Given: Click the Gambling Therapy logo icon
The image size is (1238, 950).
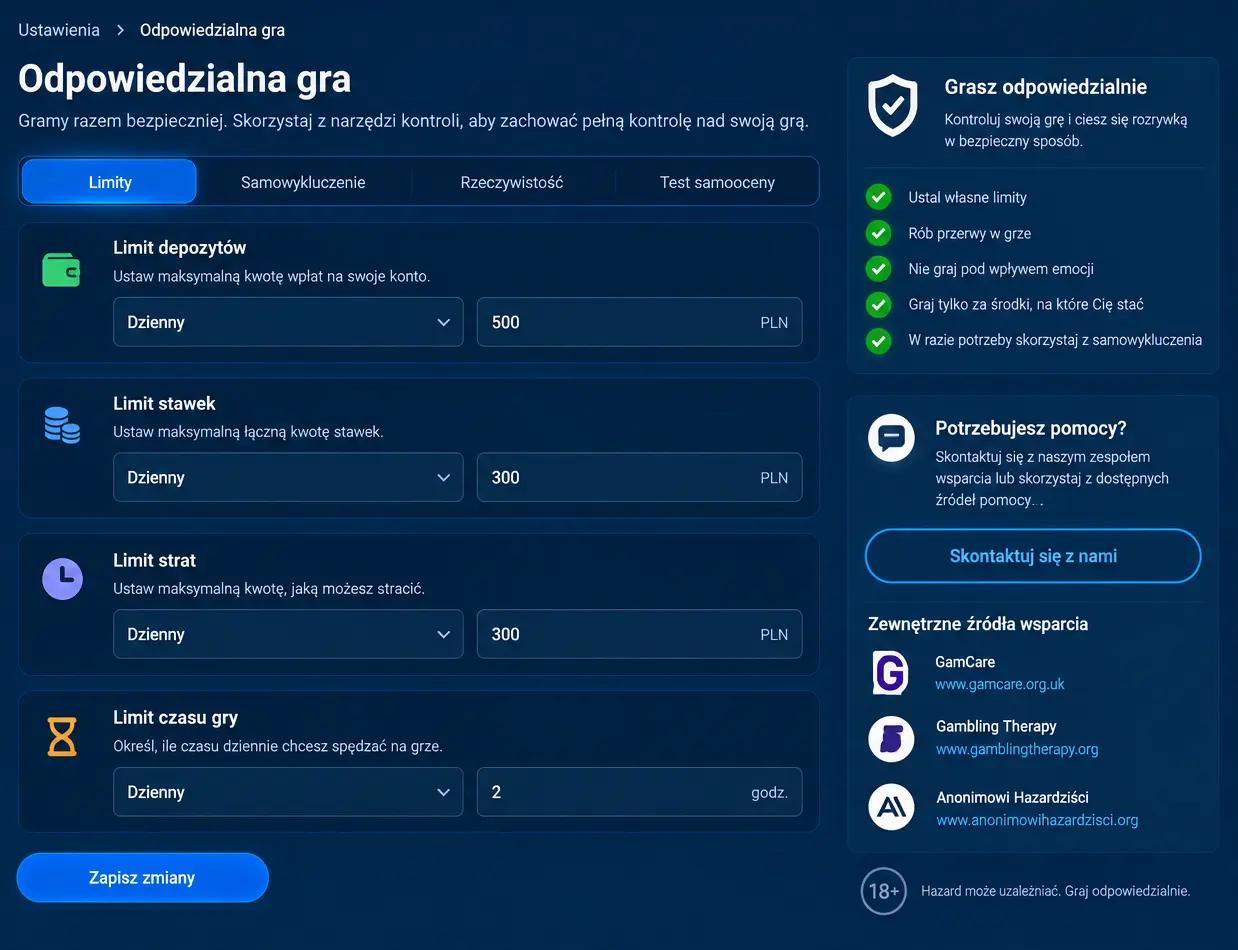Looking at the screenshot, I should 891,739.
